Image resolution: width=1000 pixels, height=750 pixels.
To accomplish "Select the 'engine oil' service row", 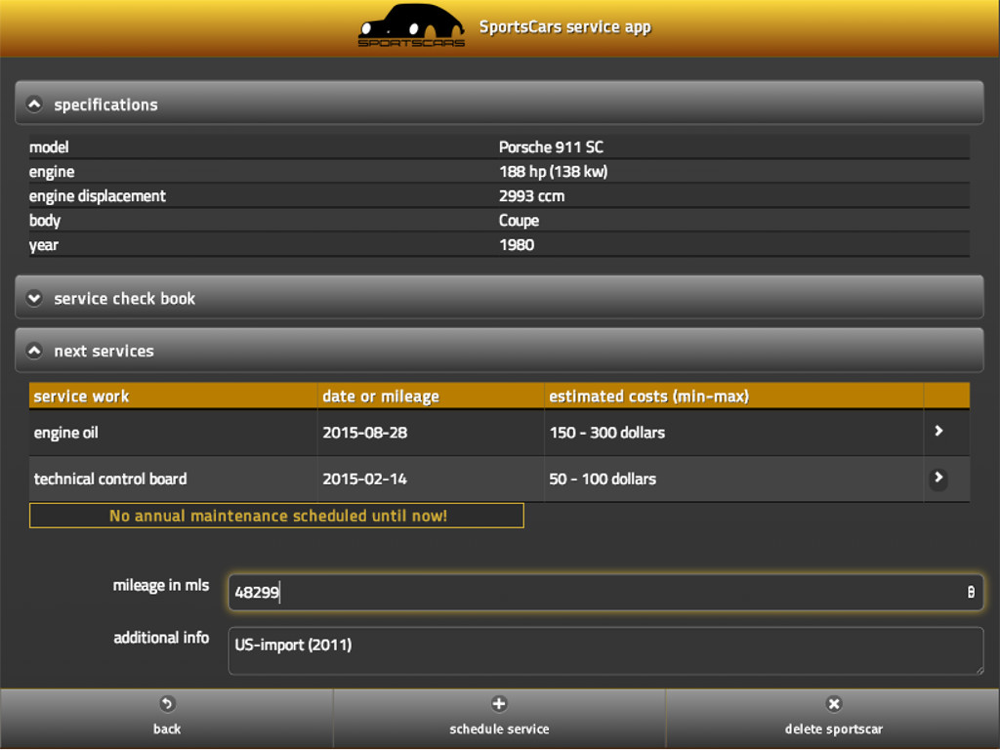I will [499, 432].
